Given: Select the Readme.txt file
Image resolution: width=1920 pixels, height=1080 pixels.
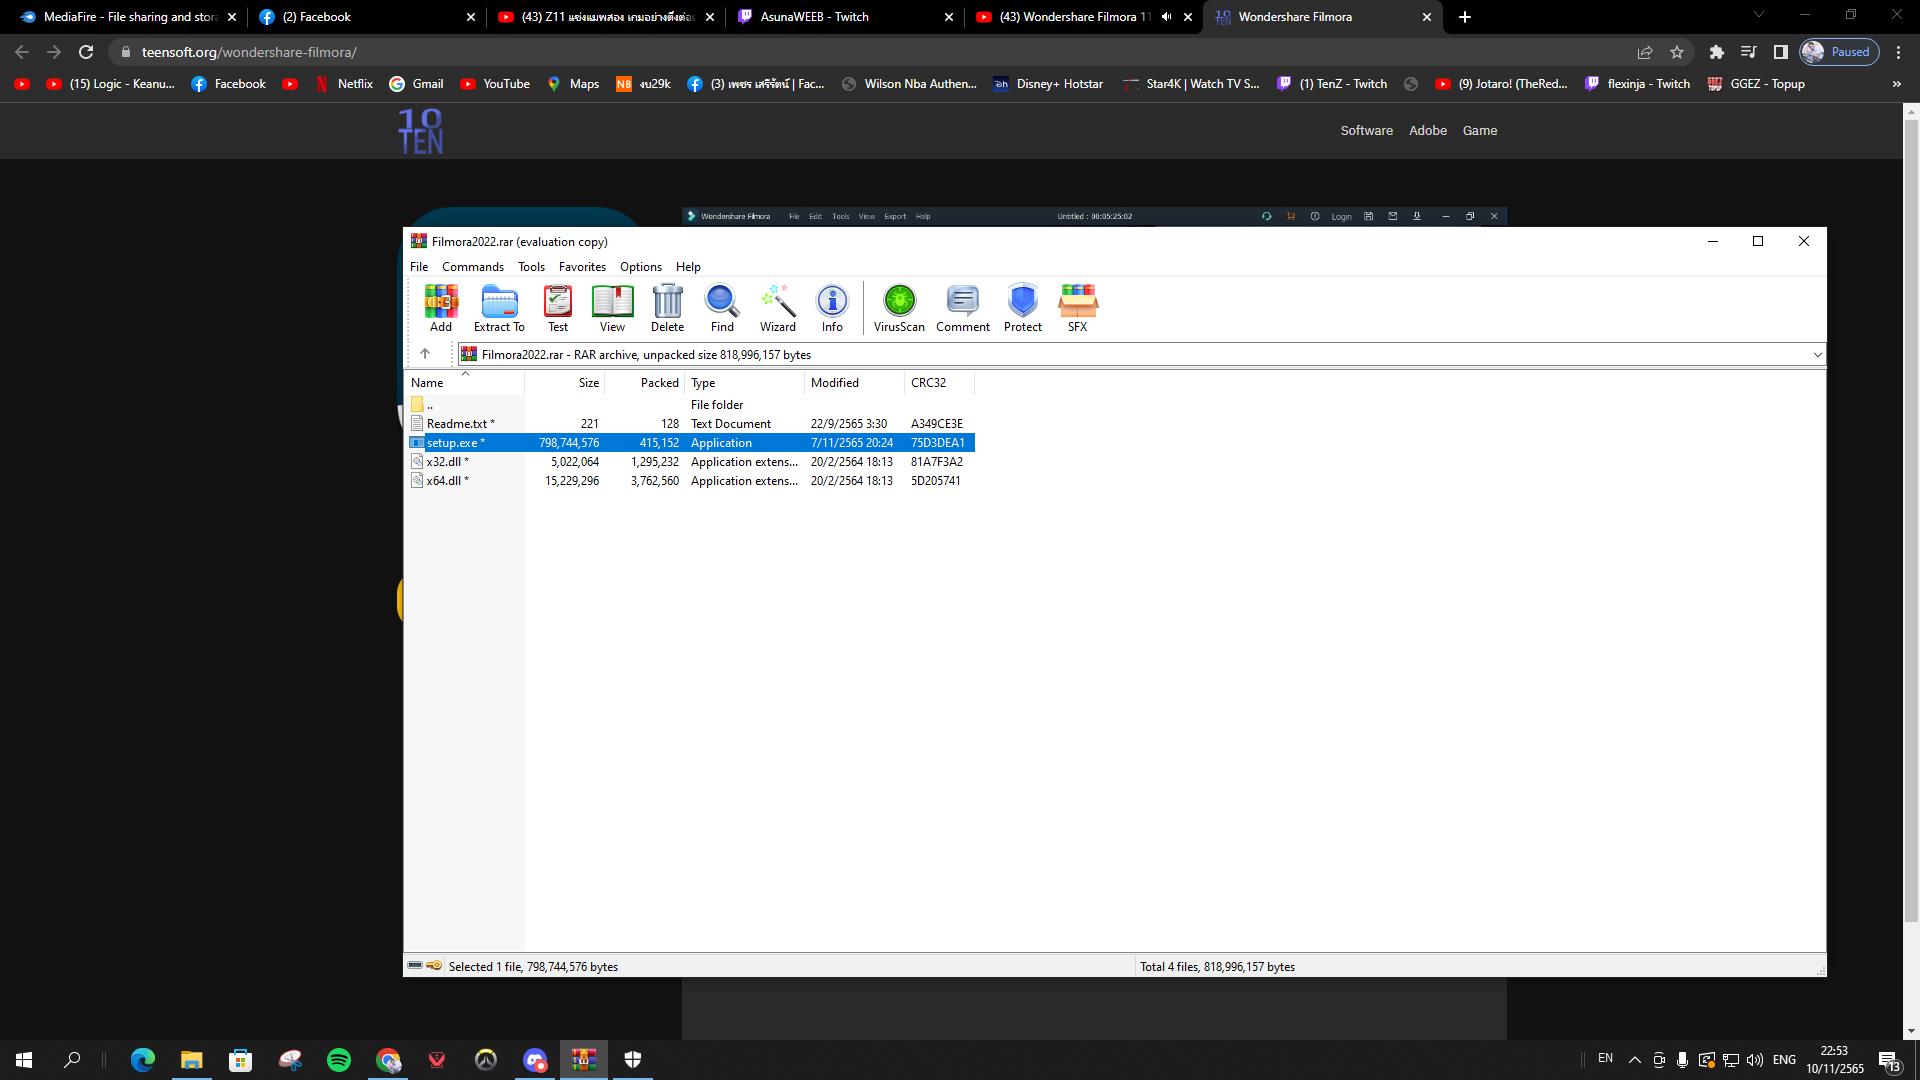Looking at the screenshot, I should click(457, 424).
